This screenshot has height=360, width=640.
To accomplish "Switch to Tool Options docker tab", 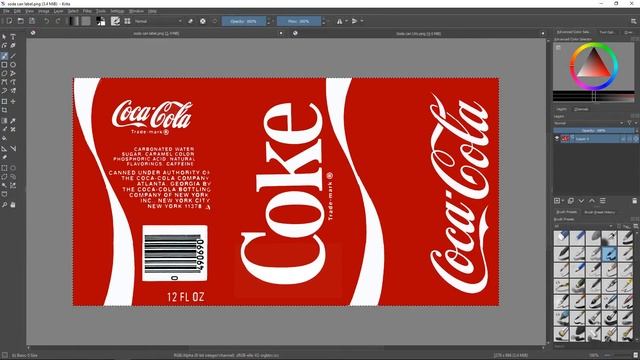I will click(x=607, y=32).
